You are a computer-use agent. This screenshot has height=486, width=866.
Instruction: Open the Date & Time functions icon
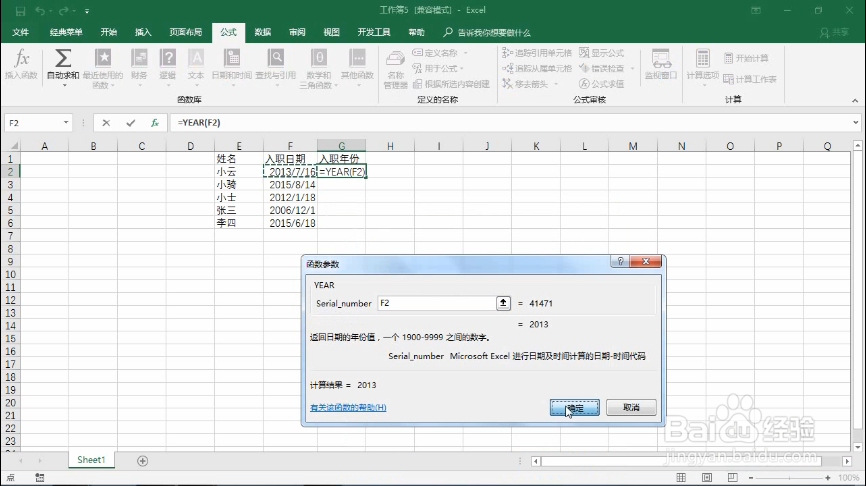231,58
